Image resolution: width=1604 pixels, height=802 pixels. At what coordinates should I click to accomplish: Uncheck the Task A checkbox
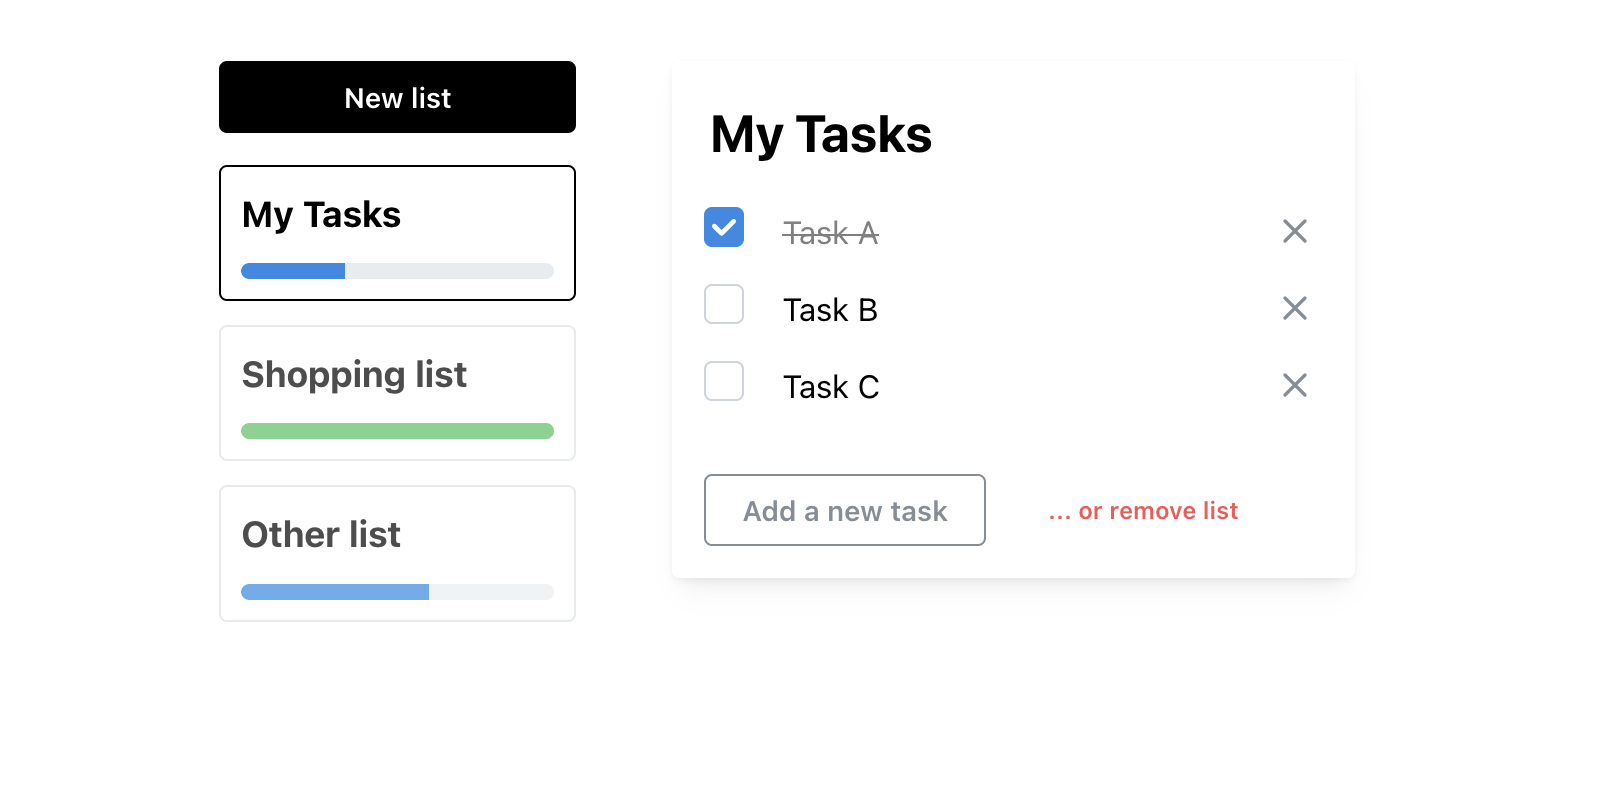click(724, 227)
